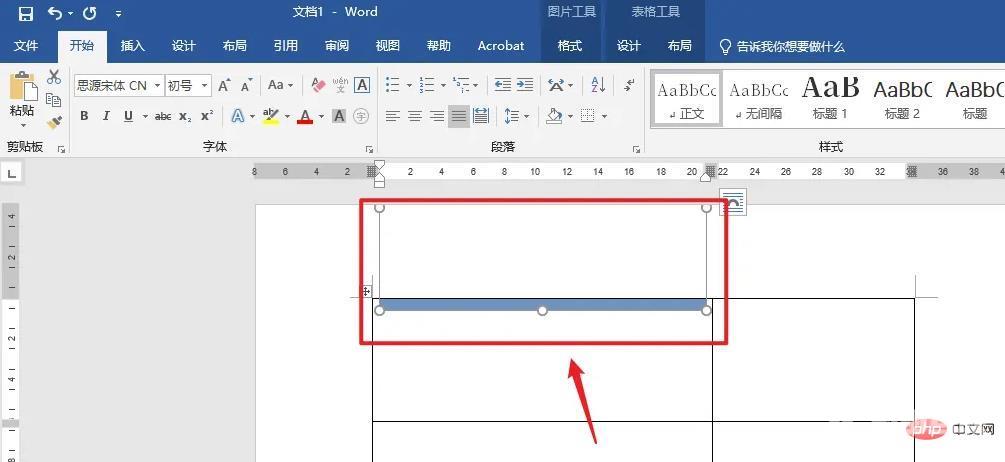Image resolution: width=1005 pixels, height=462 pixels.
Task: Toggle justify paragraph alignment
Action: point(458,117)
